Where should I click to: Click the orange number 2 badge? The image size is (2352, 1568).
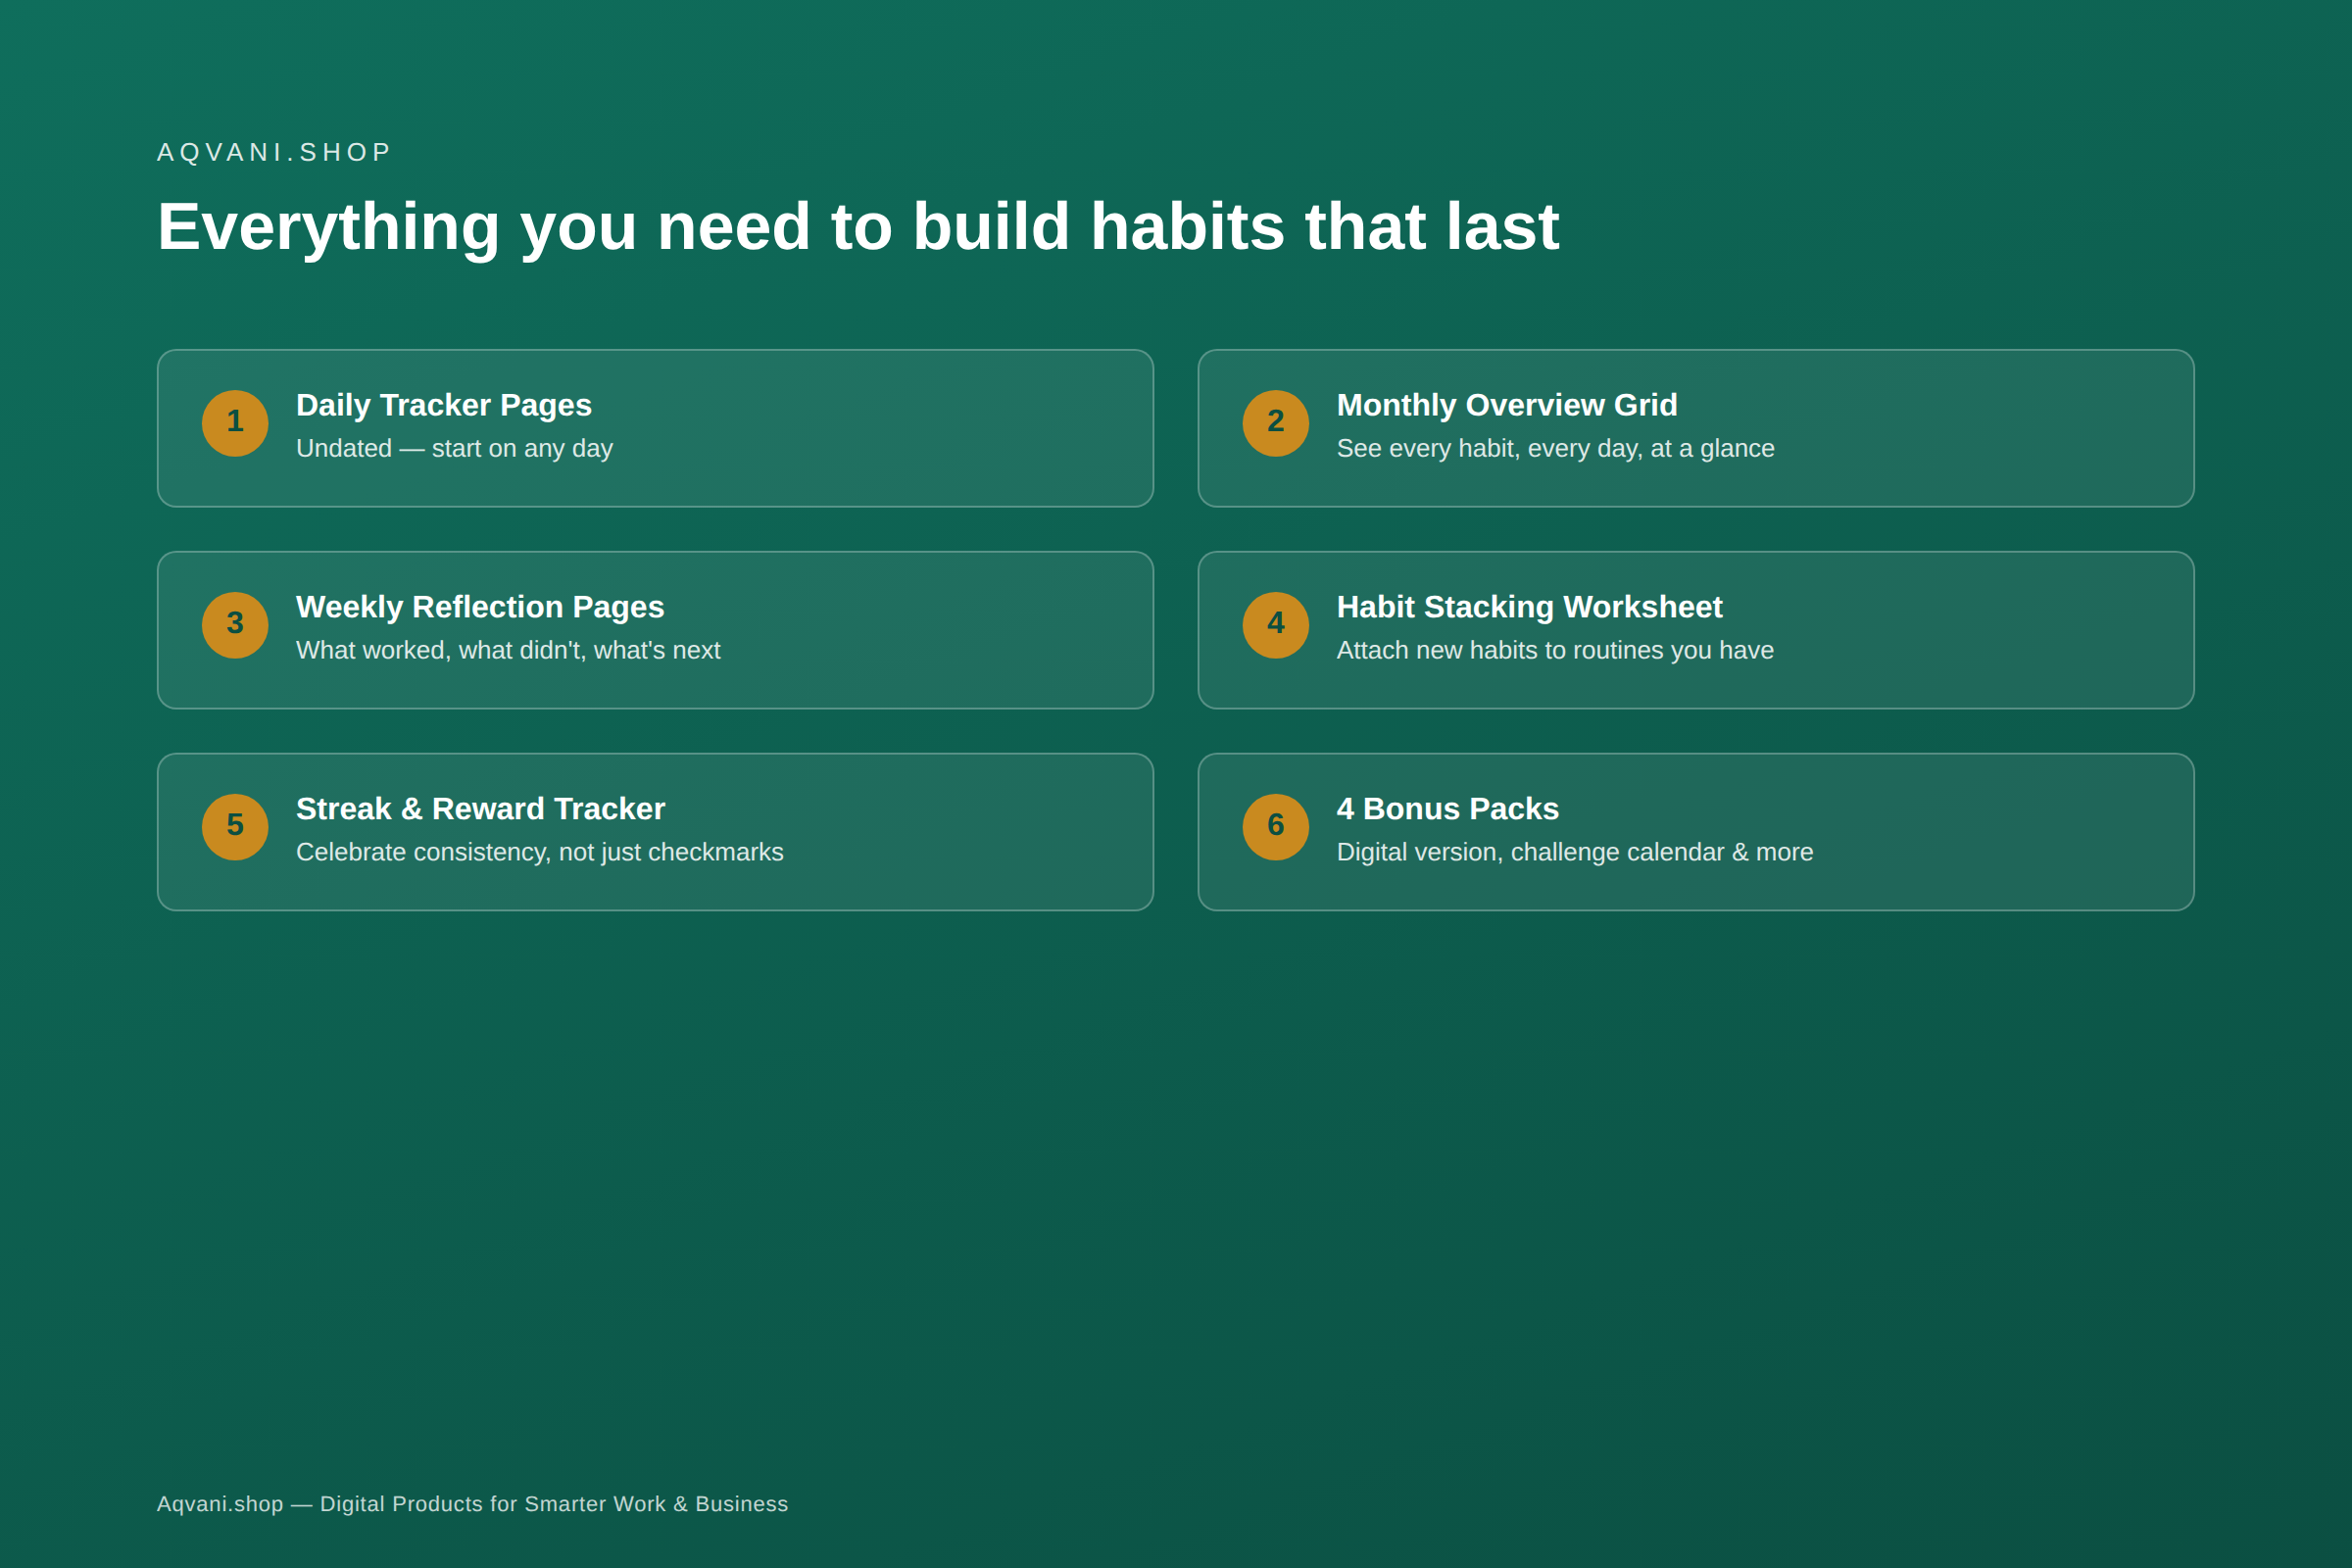(x=1276, y=423)
